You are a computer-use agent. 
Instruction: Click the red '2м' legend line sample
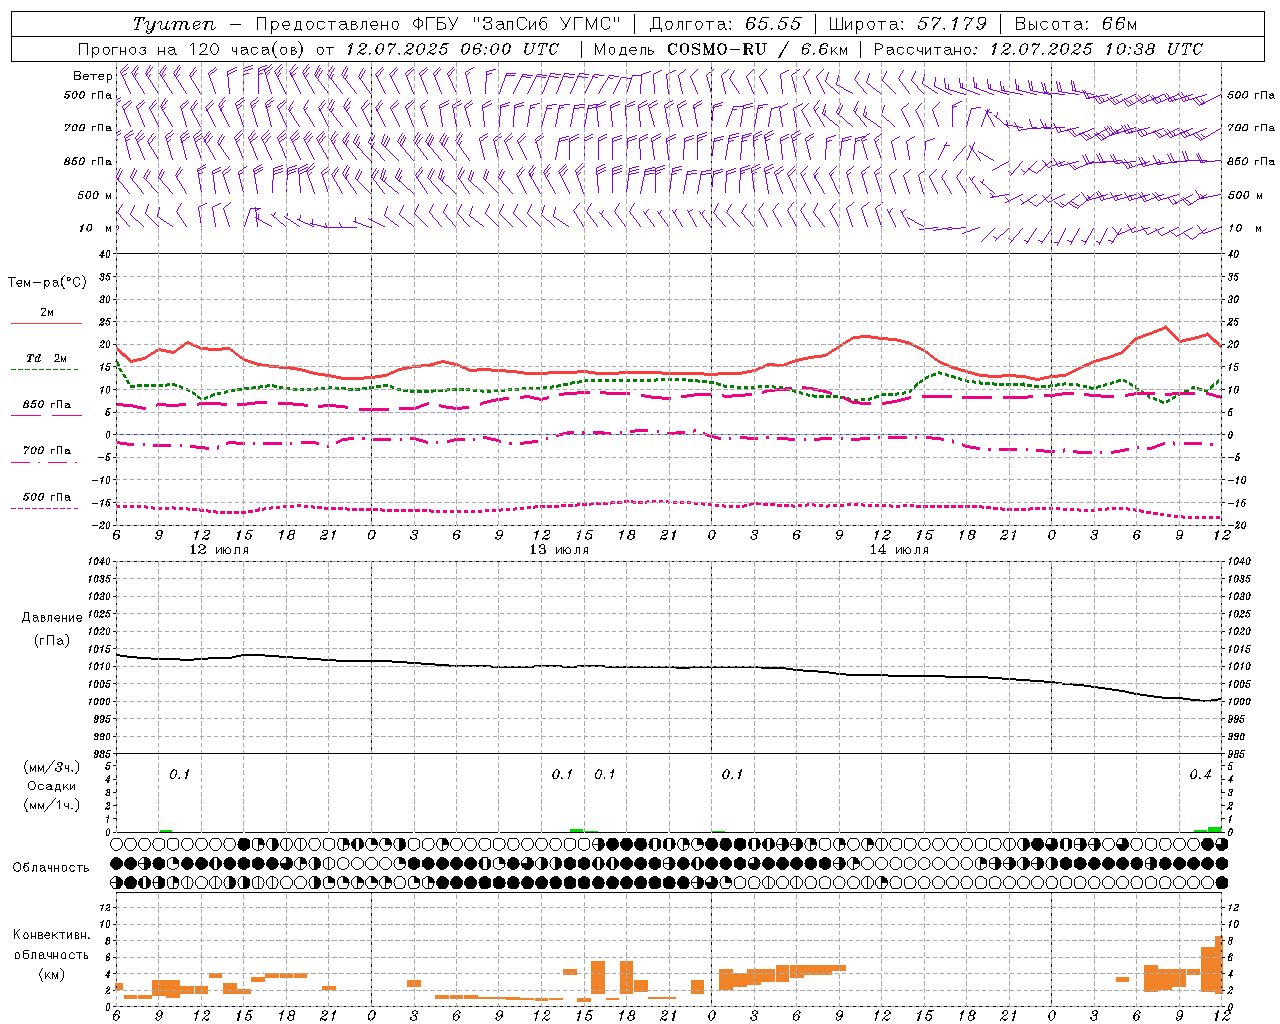point(46,324)
